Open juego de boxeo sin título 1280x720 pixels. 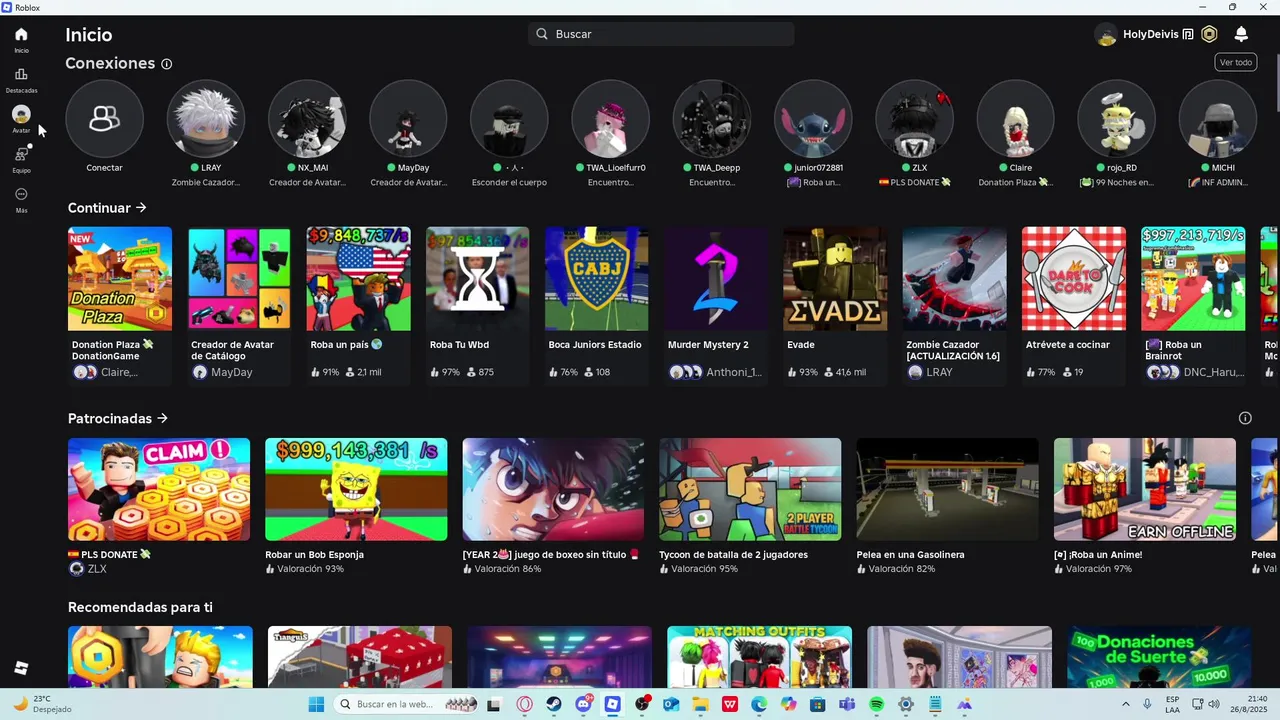coord(553,489)
